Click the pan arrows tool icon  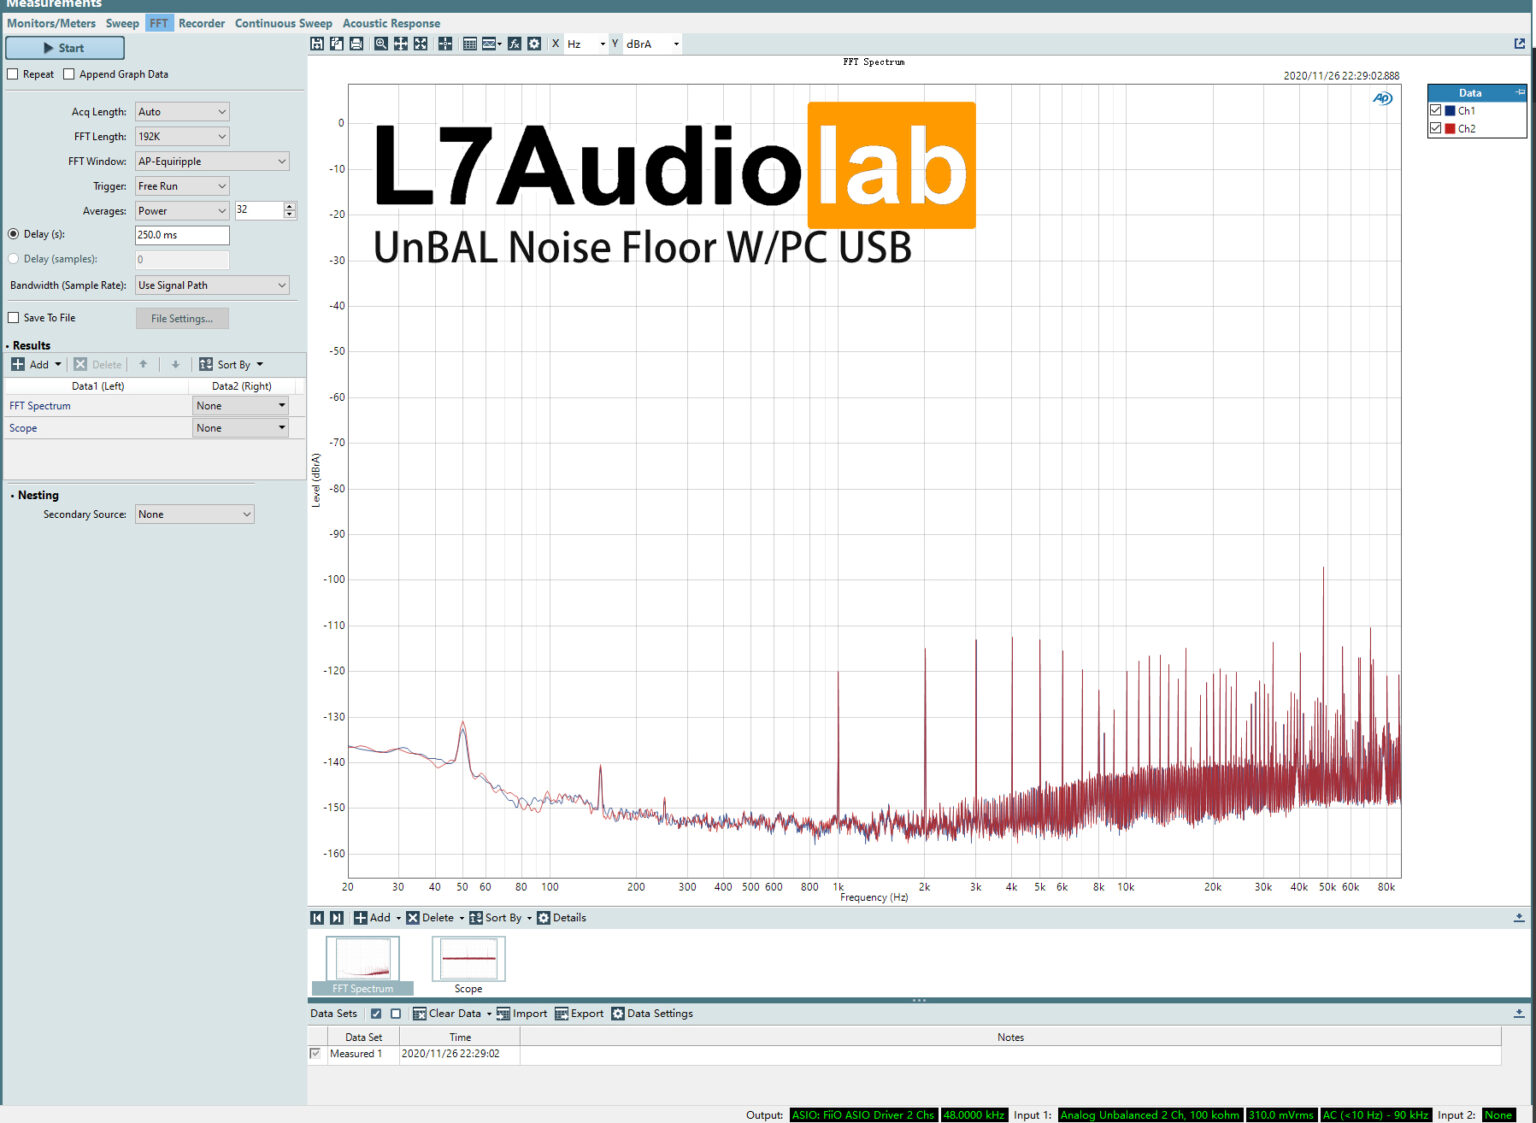(x=401, y=44)
